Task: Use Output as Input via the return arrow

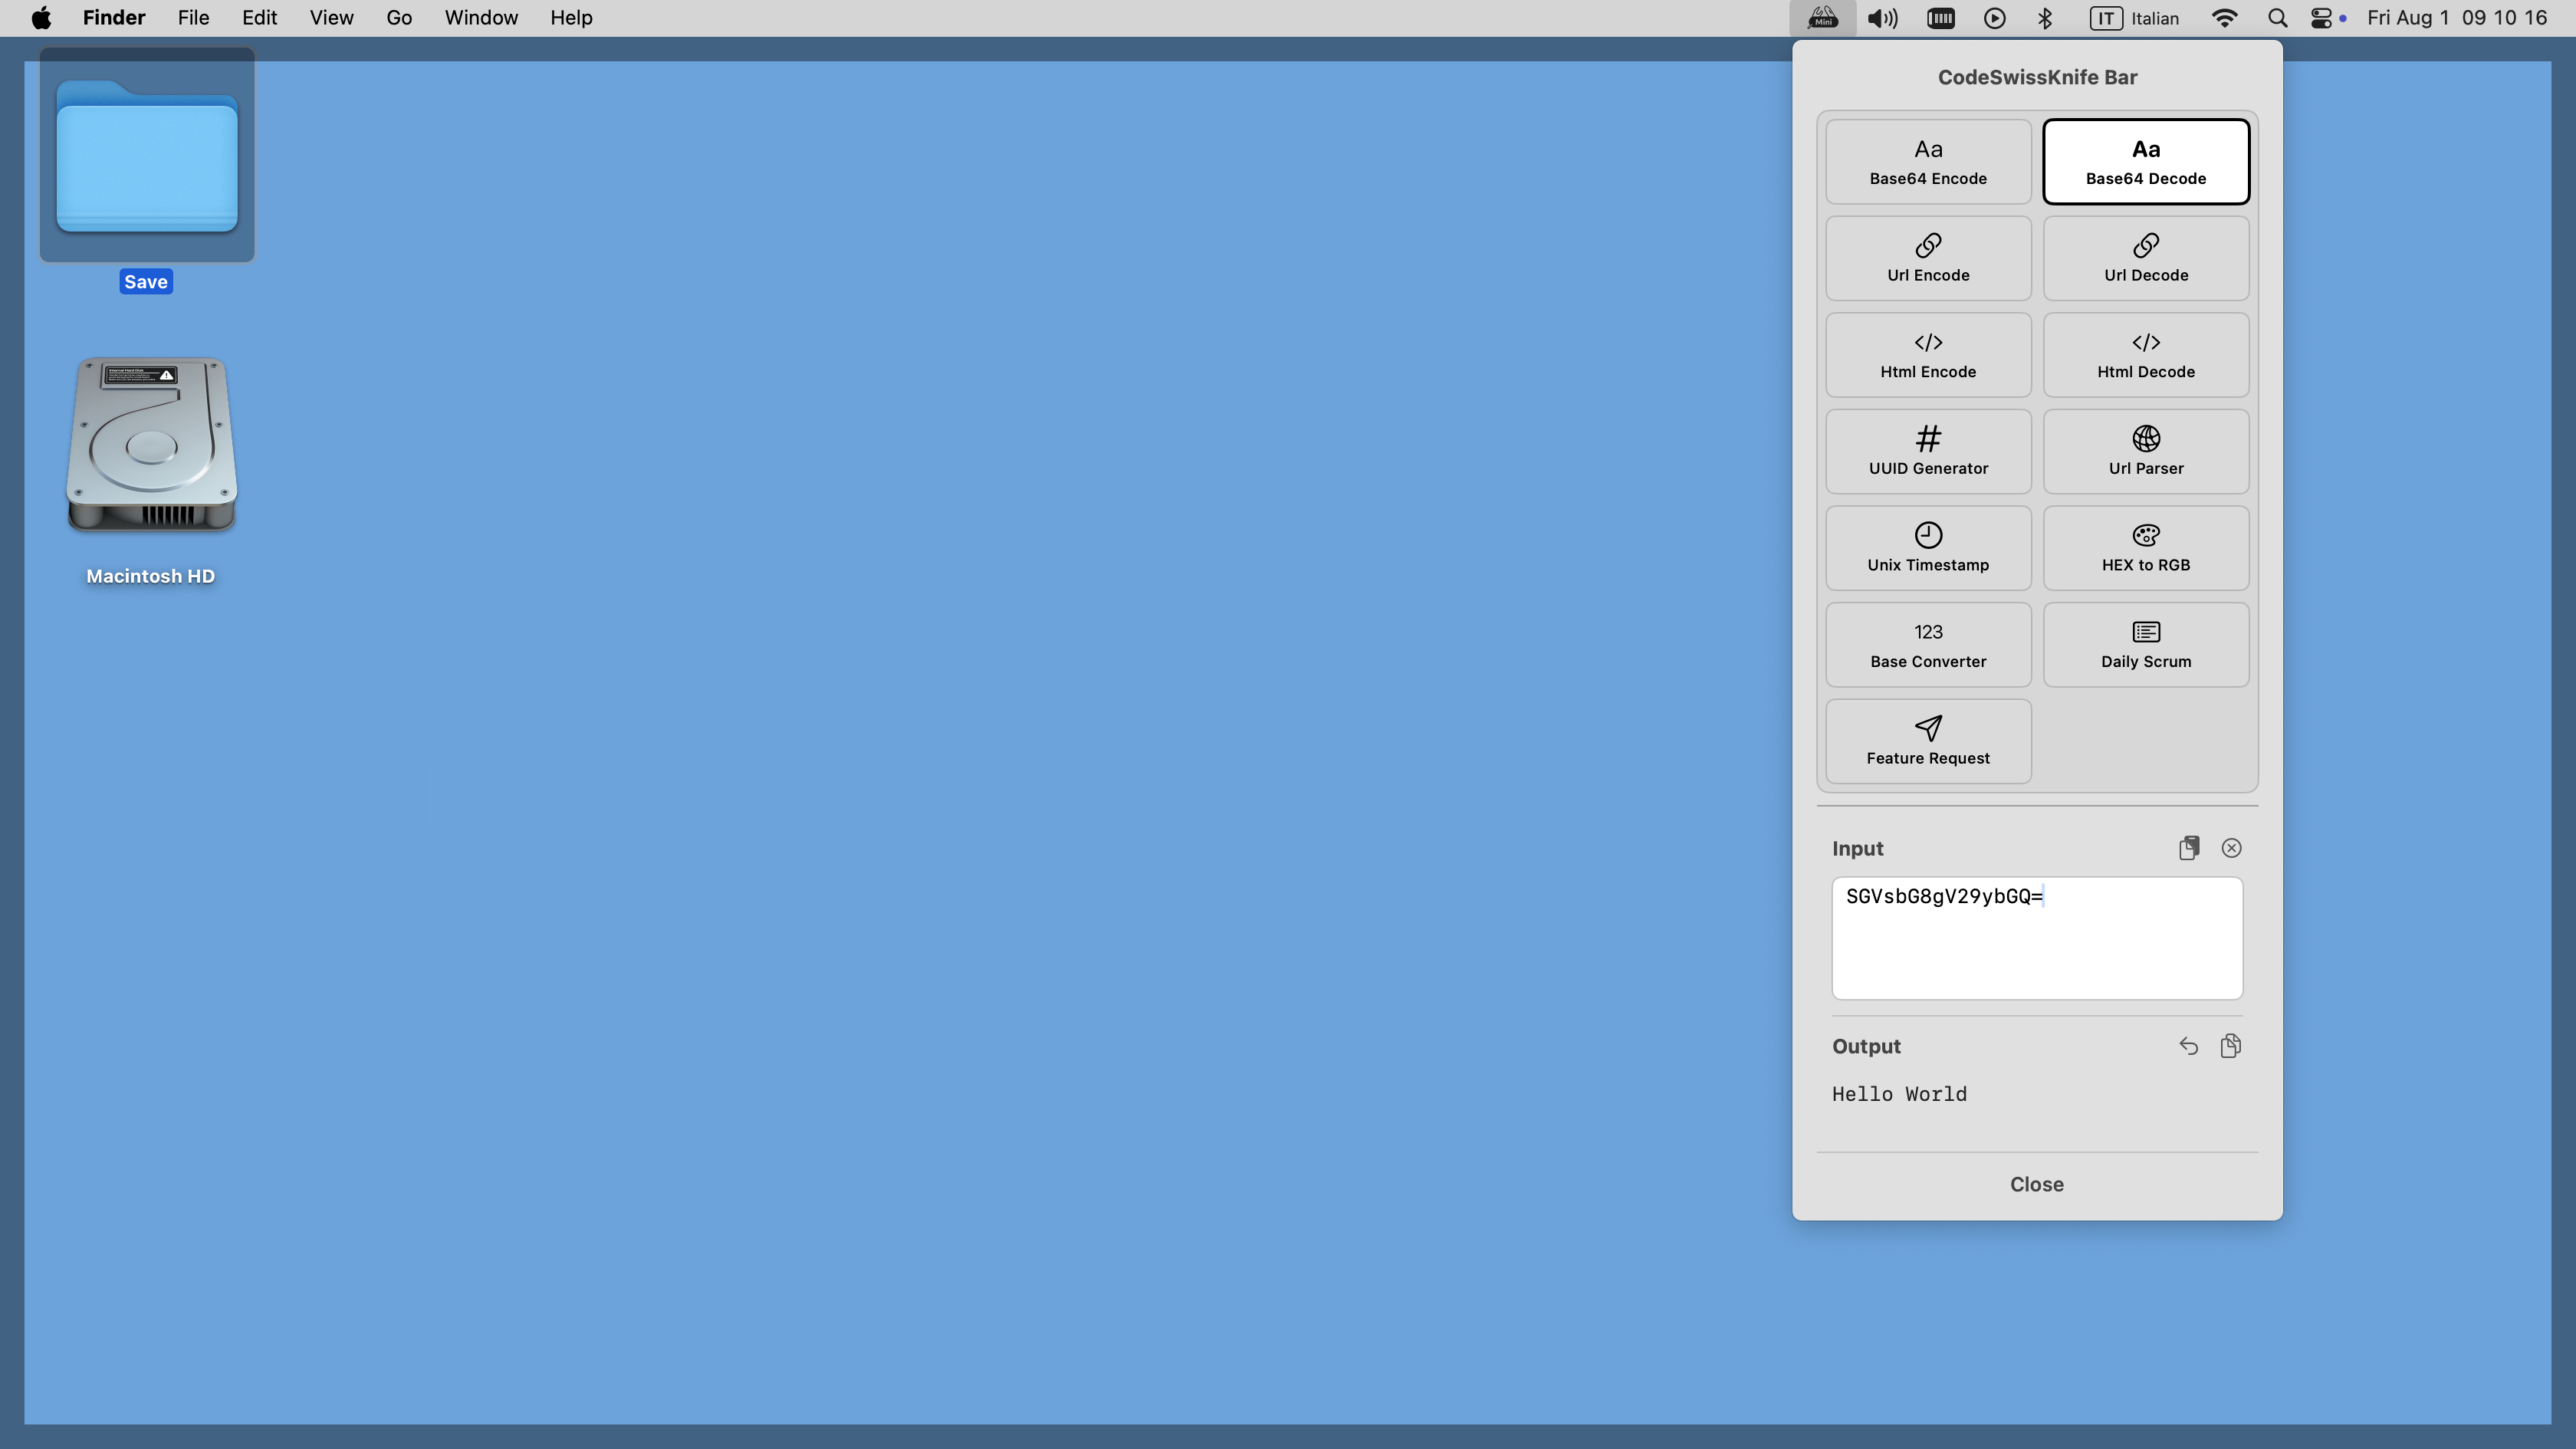Action: (x=2188, y=1046)
